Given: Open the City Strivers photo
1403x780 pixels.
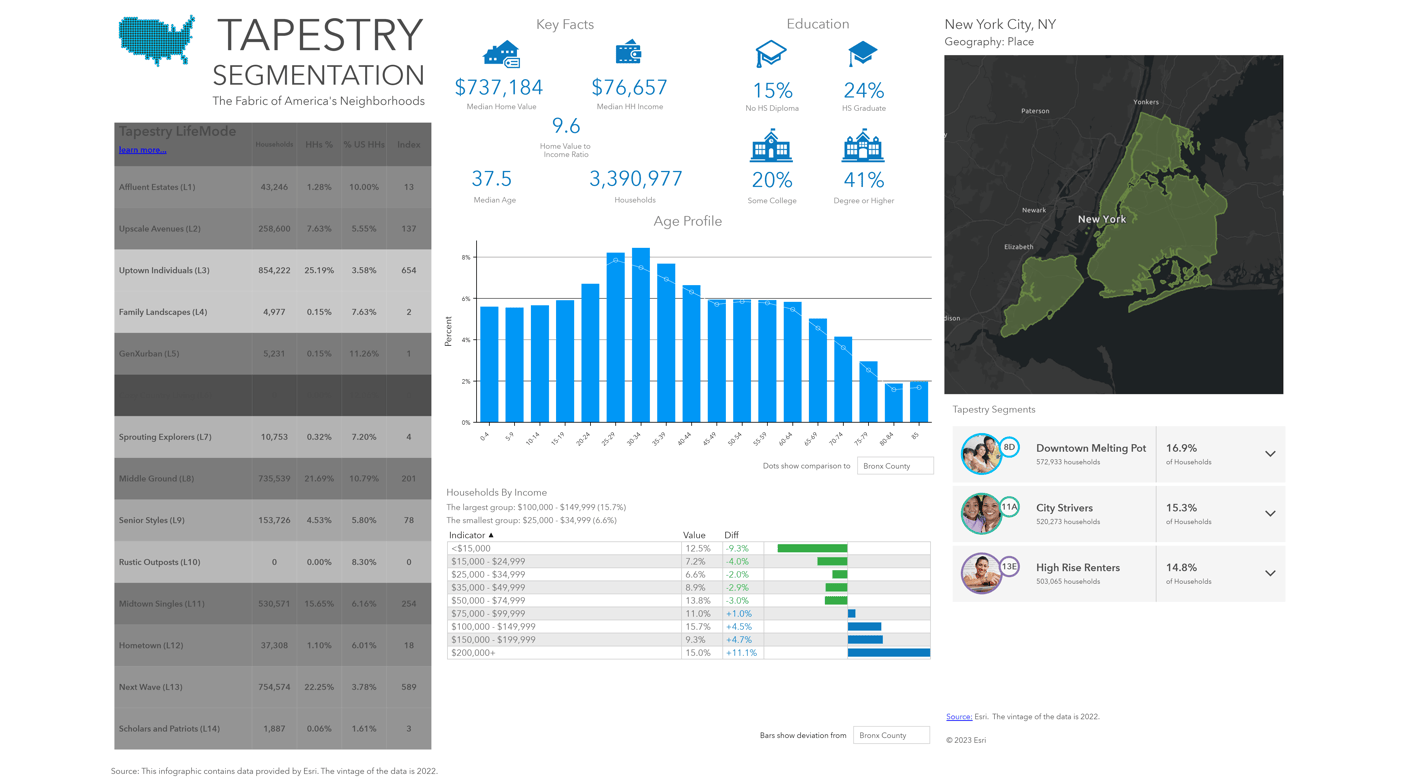Looking at the screenshot, I should pos(981,514).
